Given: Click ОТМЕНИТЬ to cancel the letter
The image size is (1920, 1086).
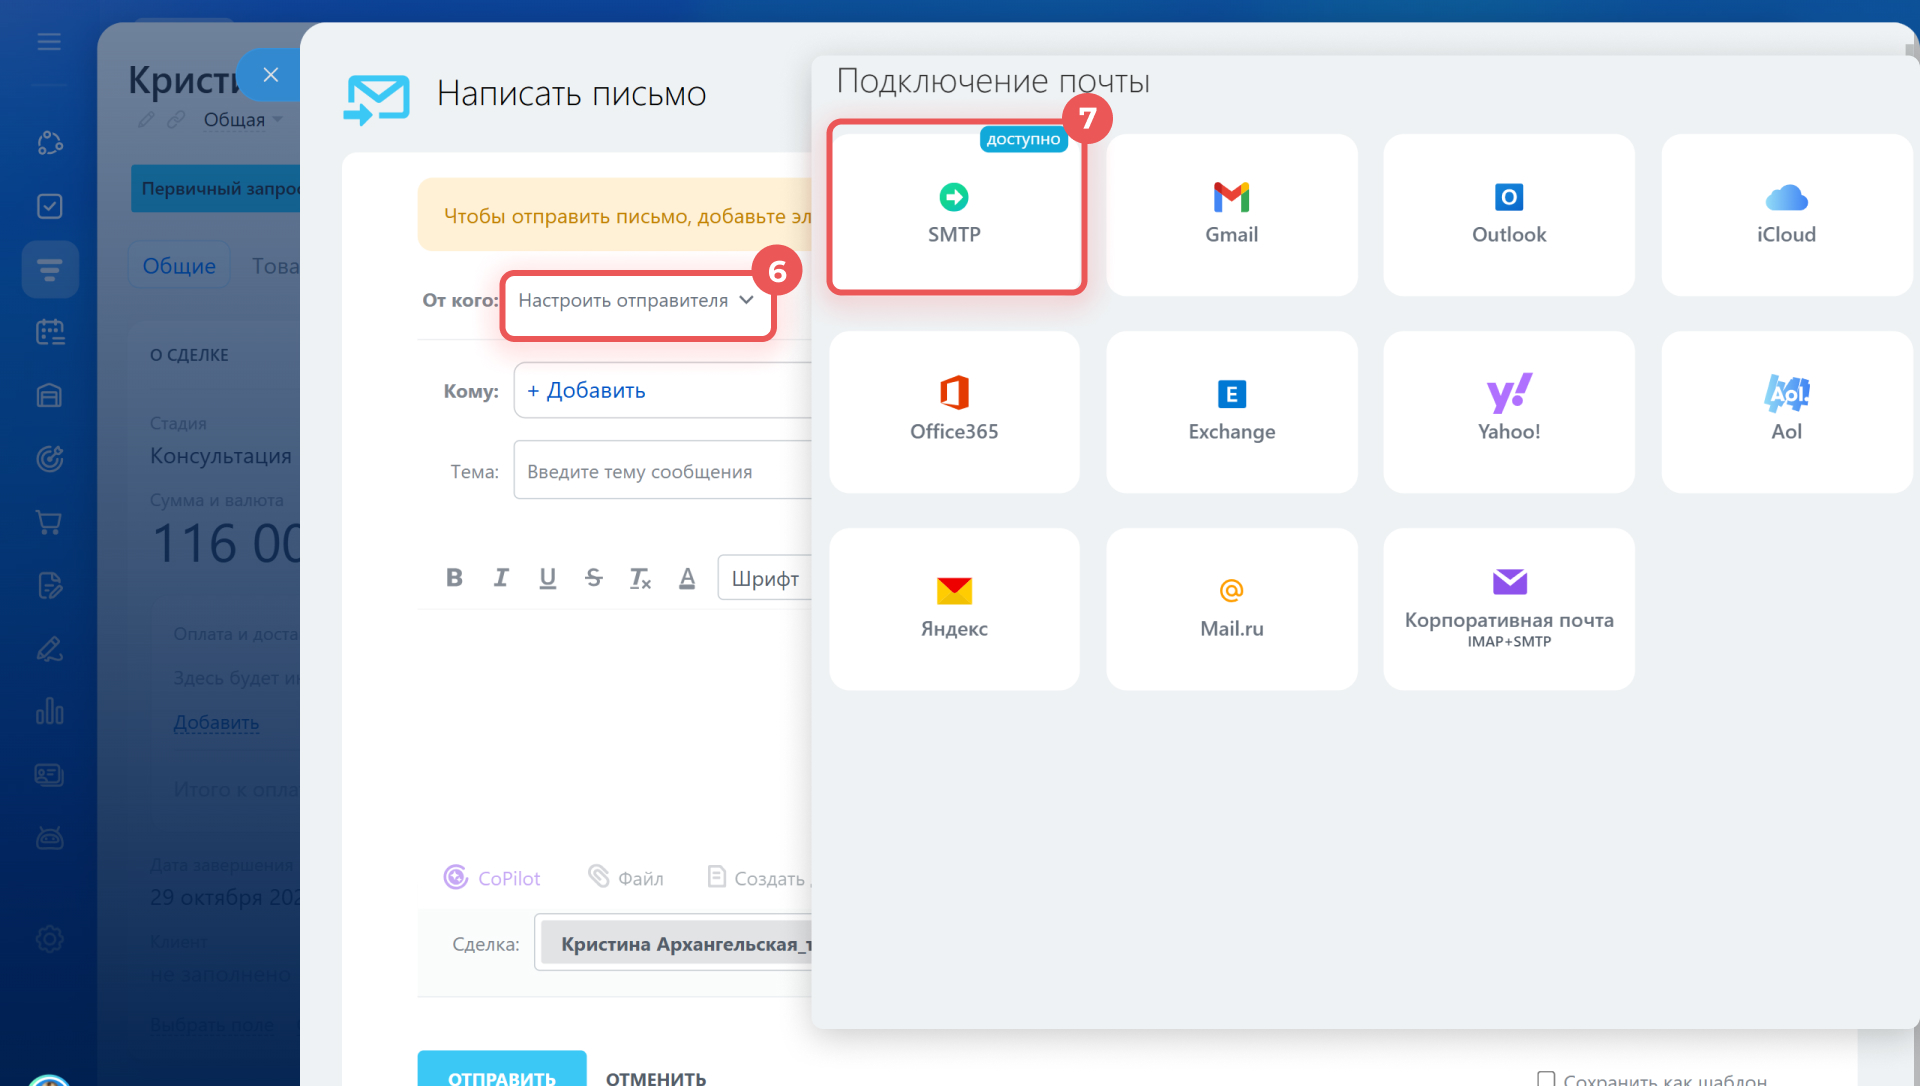Looking at the screenshot, I should (x=656, y=1078).
